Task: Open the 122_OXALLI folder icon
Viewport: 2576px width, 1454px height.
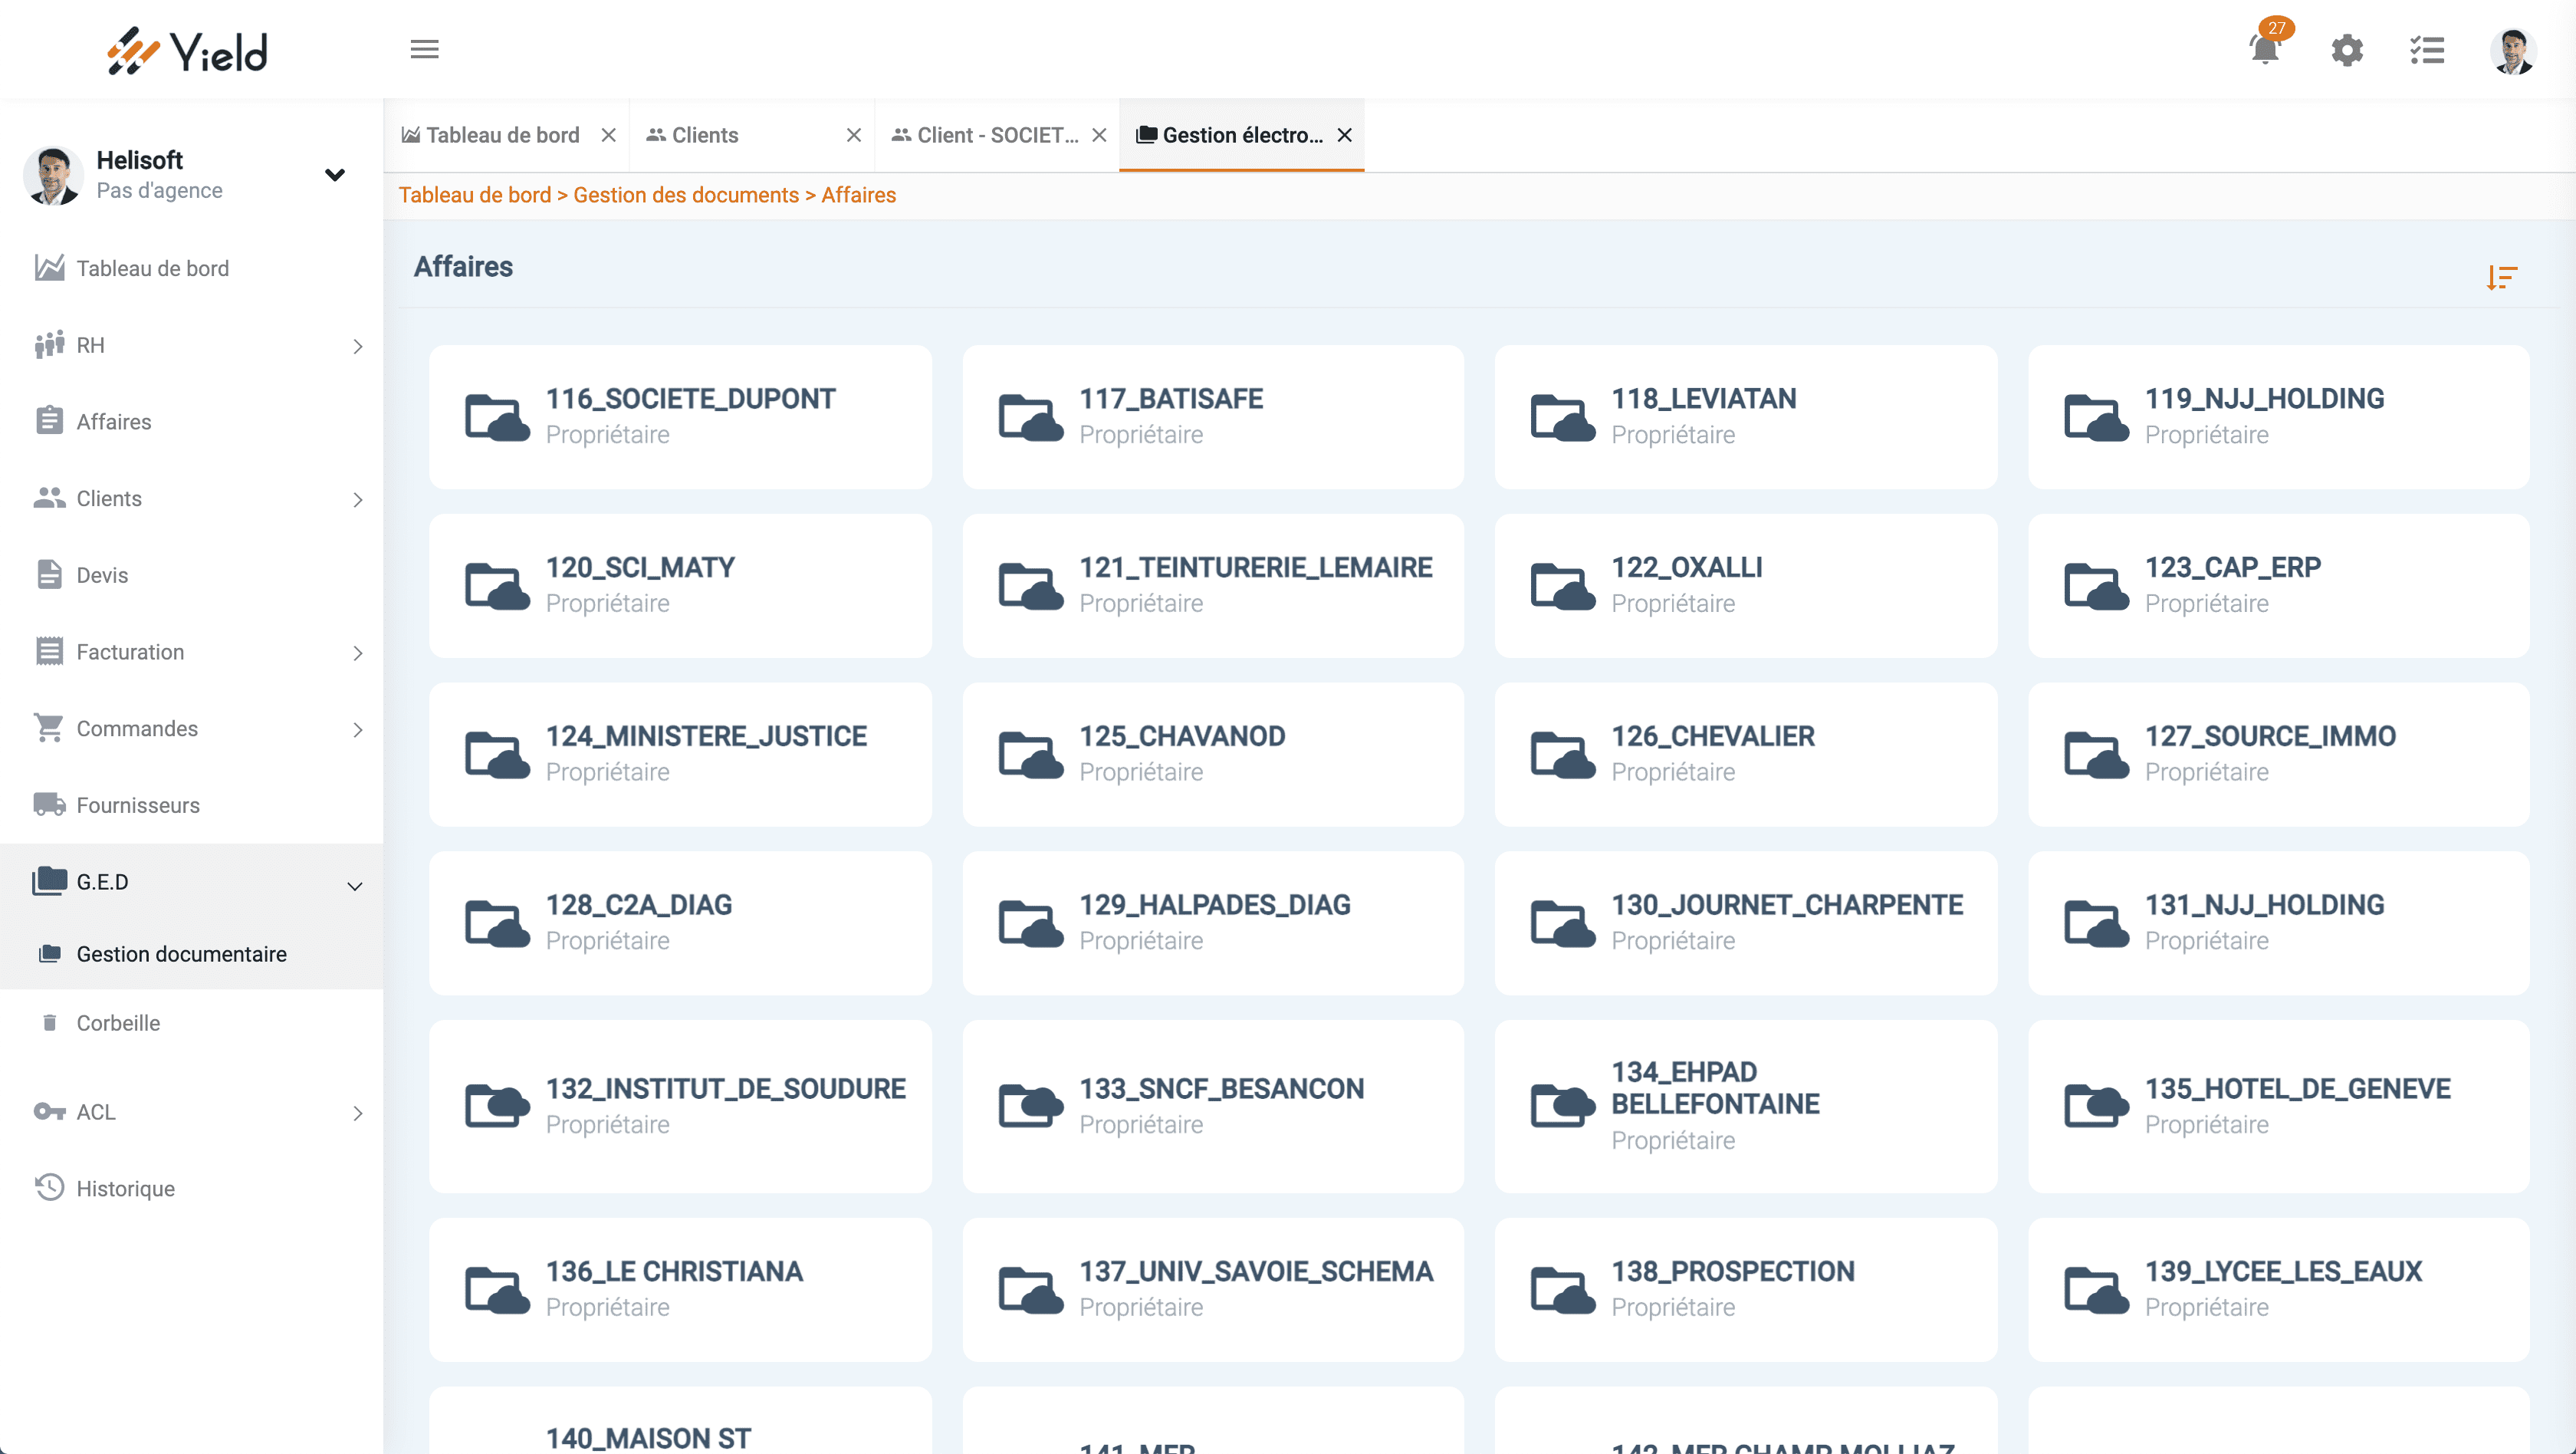Action: tap(1563, 586)
